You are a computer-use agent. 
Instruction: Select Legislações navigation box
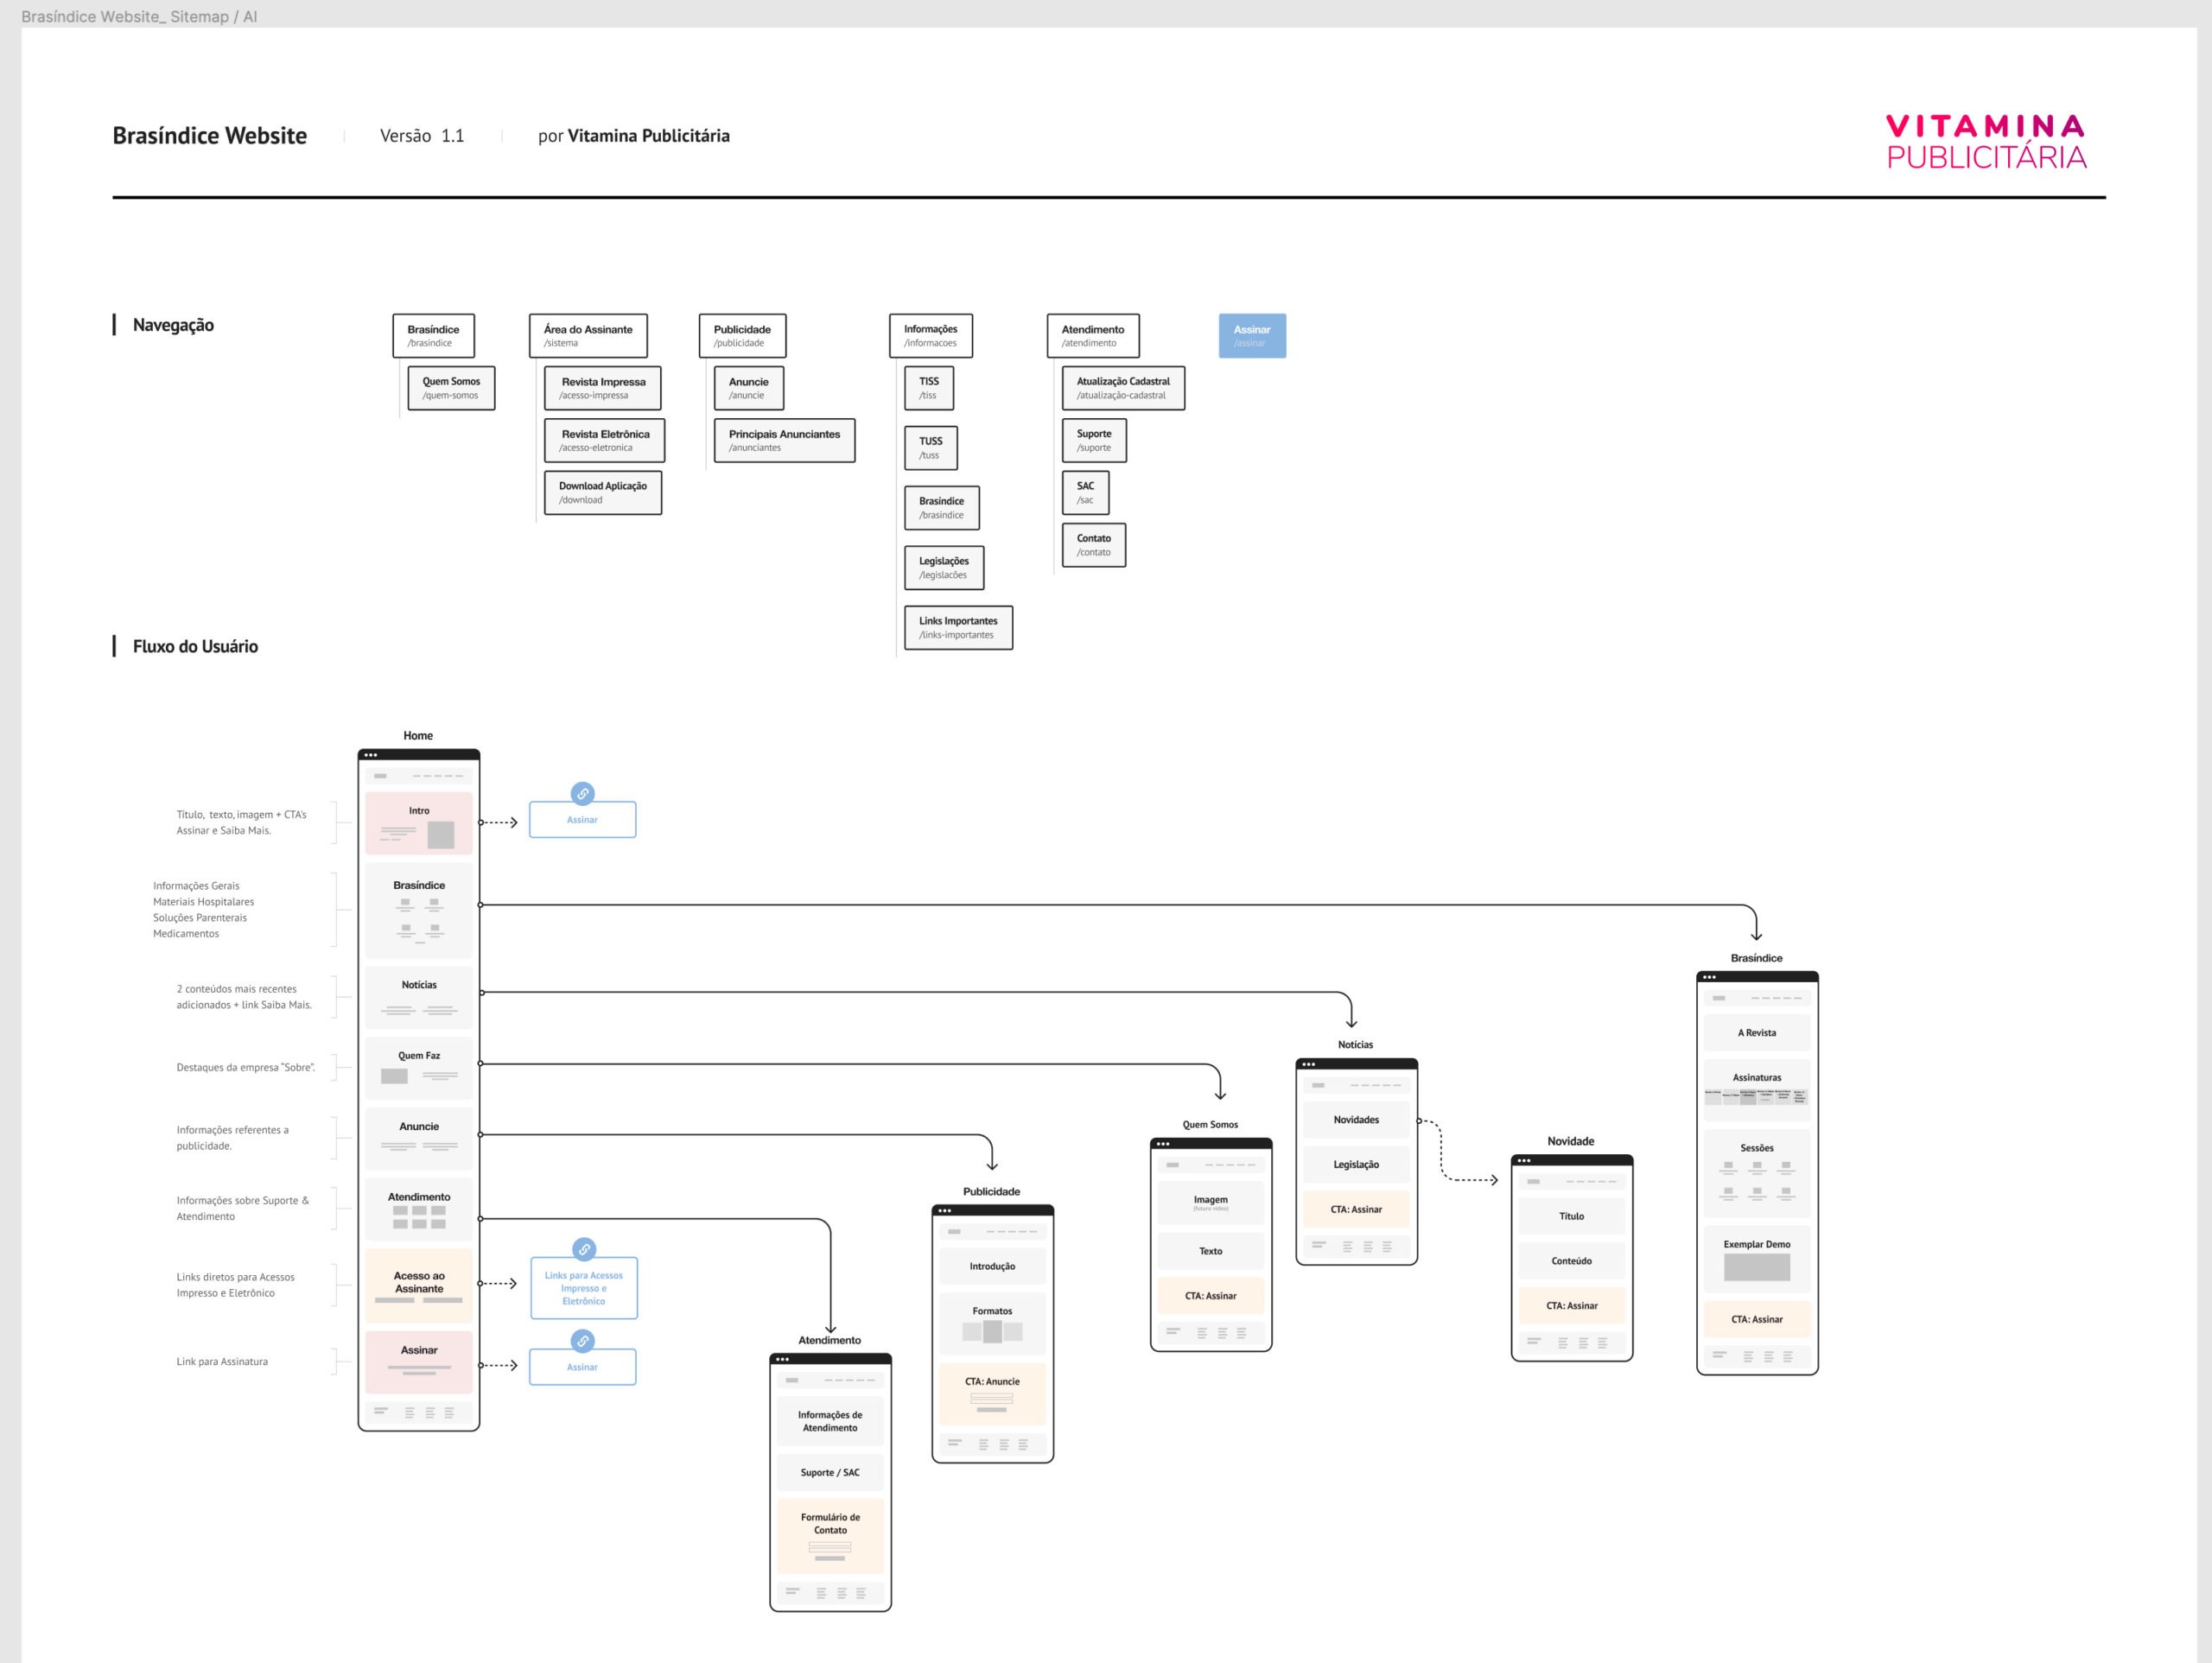tap(944, 568)
